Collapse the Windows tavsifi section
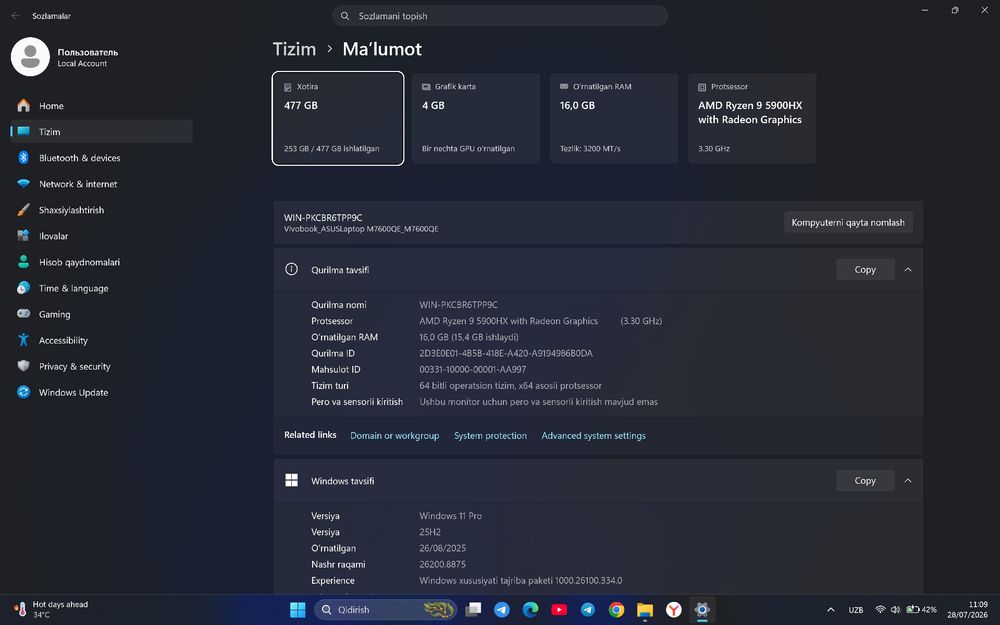Image resolution: width=1000 pixels, height=625 pixels. [908, 481]
